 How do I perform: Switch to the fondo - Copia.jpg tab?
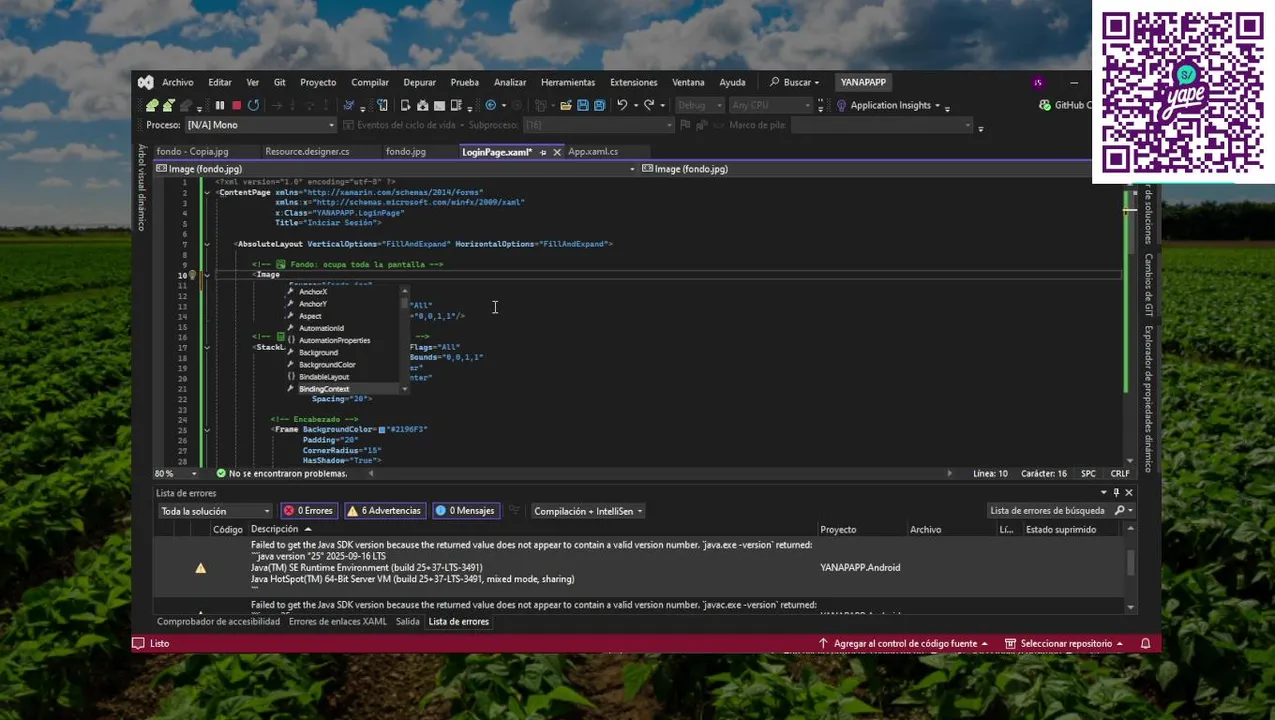pos(192,152)
